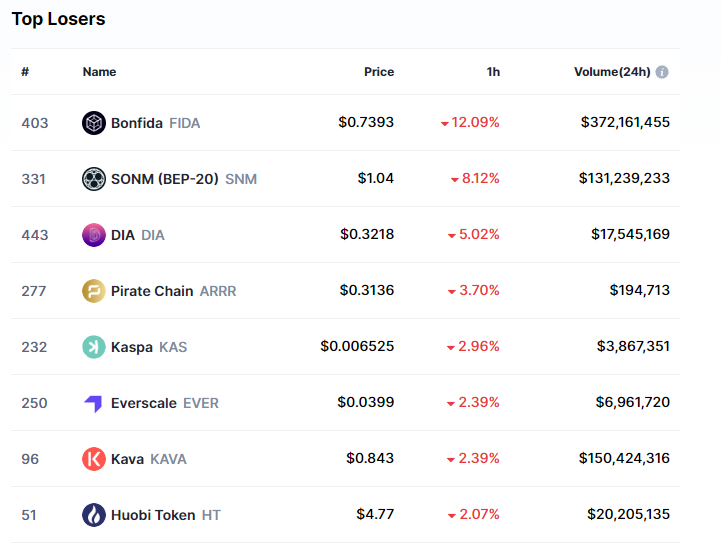The height and width of the screenshot is (551, 721).
Task: Sort by the Price column header
Action: coord(379,72)
